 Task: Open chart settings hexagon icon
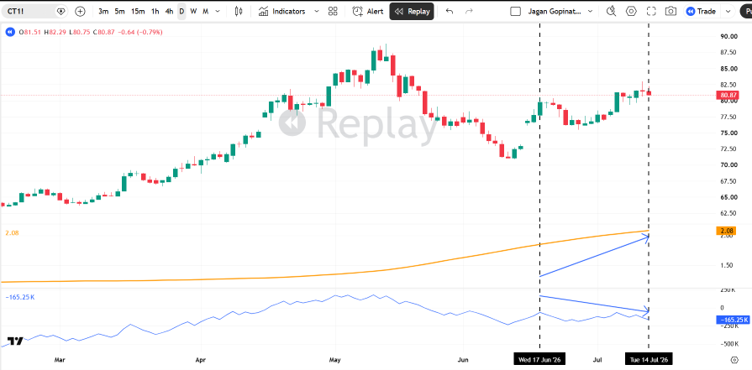coord(631,12)
